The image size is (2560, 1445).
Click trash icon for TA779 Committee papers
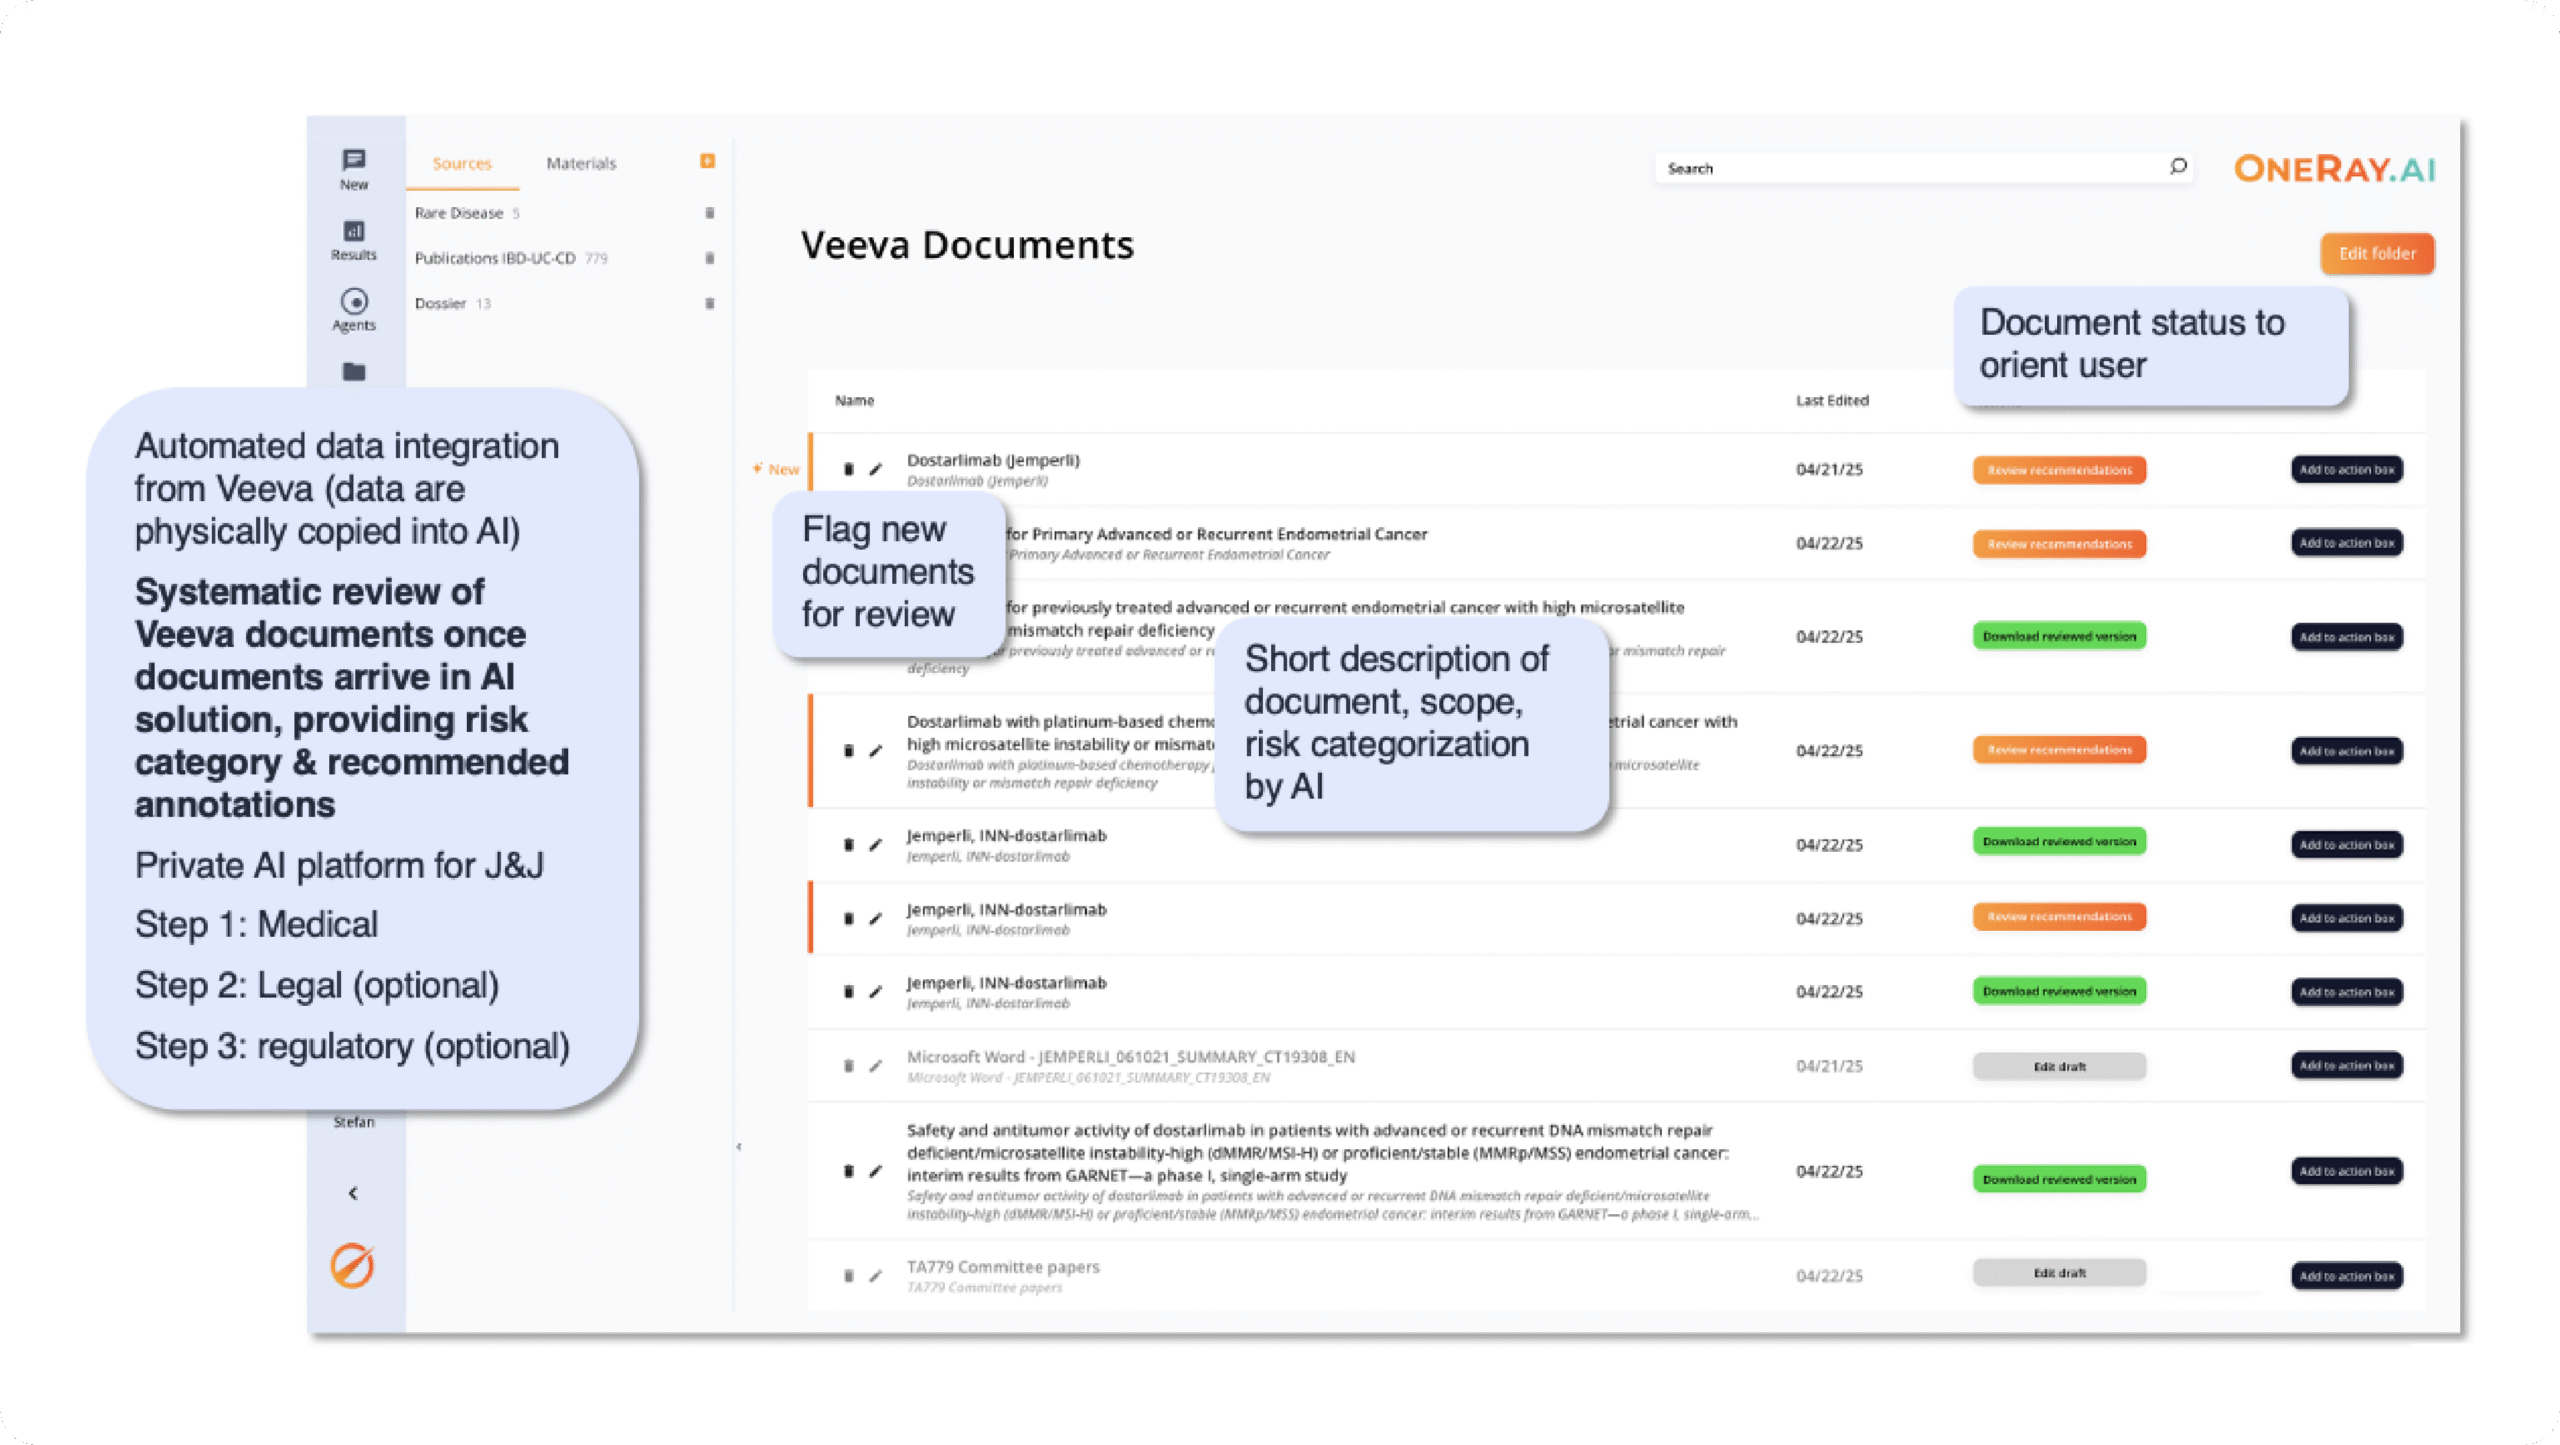tap(848, 1276)
